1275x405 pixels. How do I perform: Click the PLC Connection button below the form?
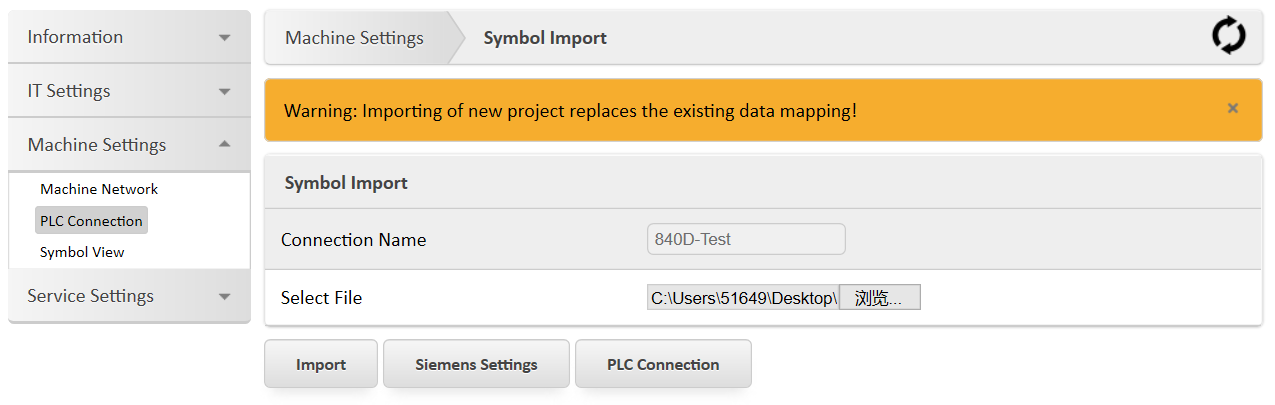pyautogui.click(x=662, y=364)
